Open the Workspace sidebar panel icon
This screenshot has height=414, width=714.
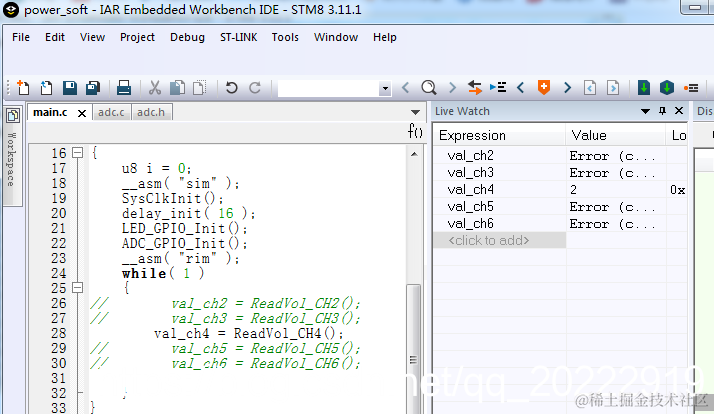click(13, 116)
